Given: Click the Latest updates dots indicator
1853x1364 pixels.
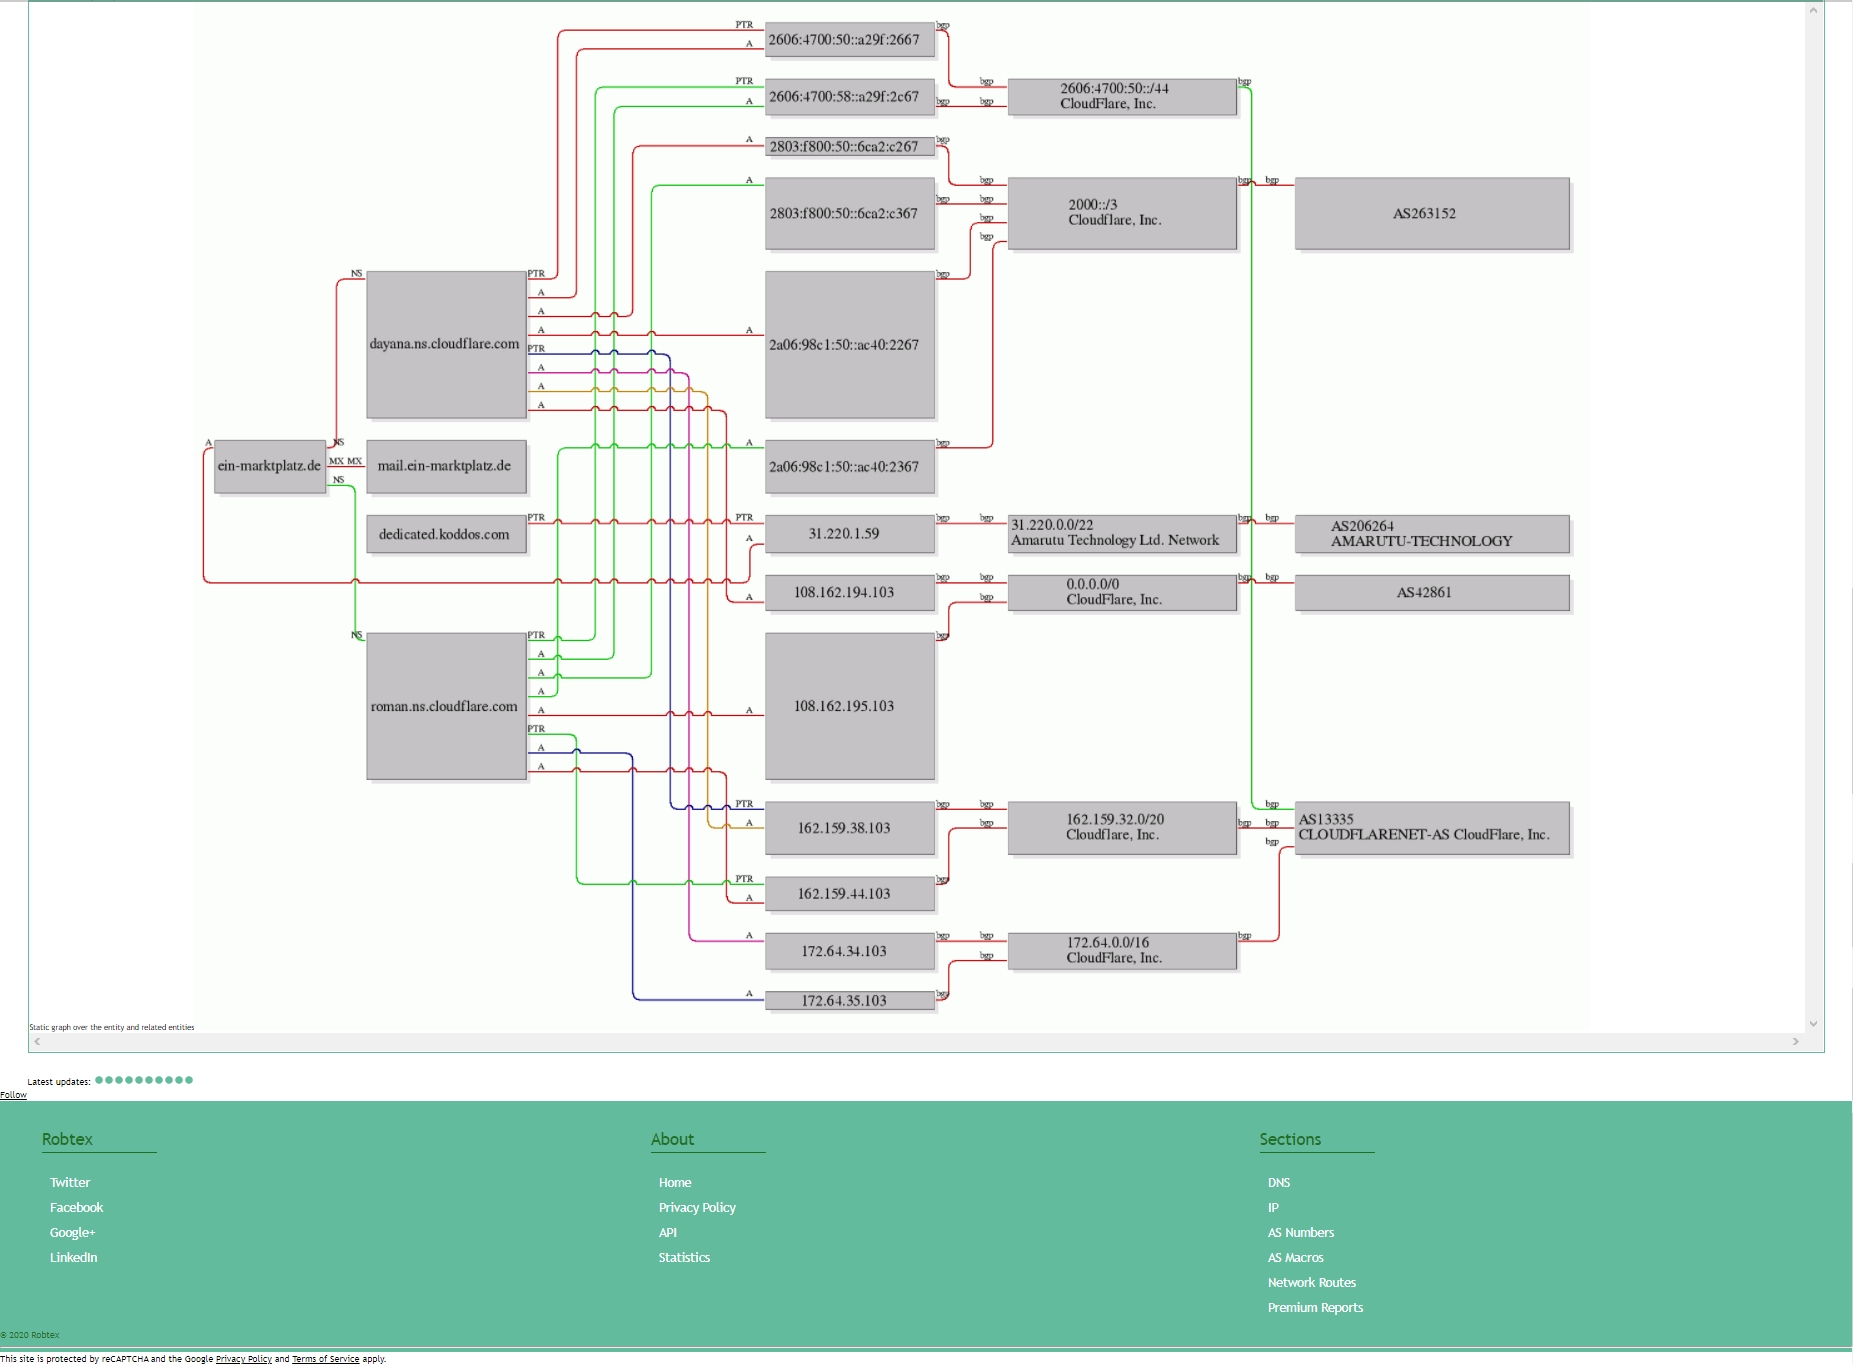Looking at the screenshot, I should click(x=144, y=1080).
